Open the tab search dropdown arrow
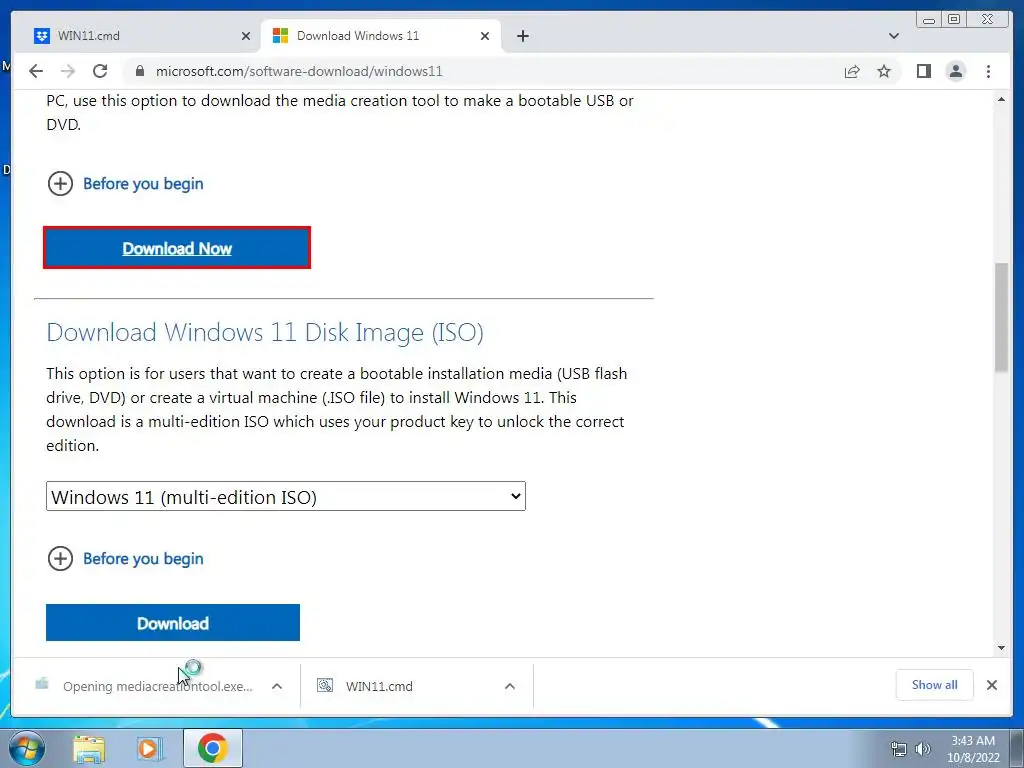Image resolution: width=1024 pixels, height=768 pixels. (893, 36)
